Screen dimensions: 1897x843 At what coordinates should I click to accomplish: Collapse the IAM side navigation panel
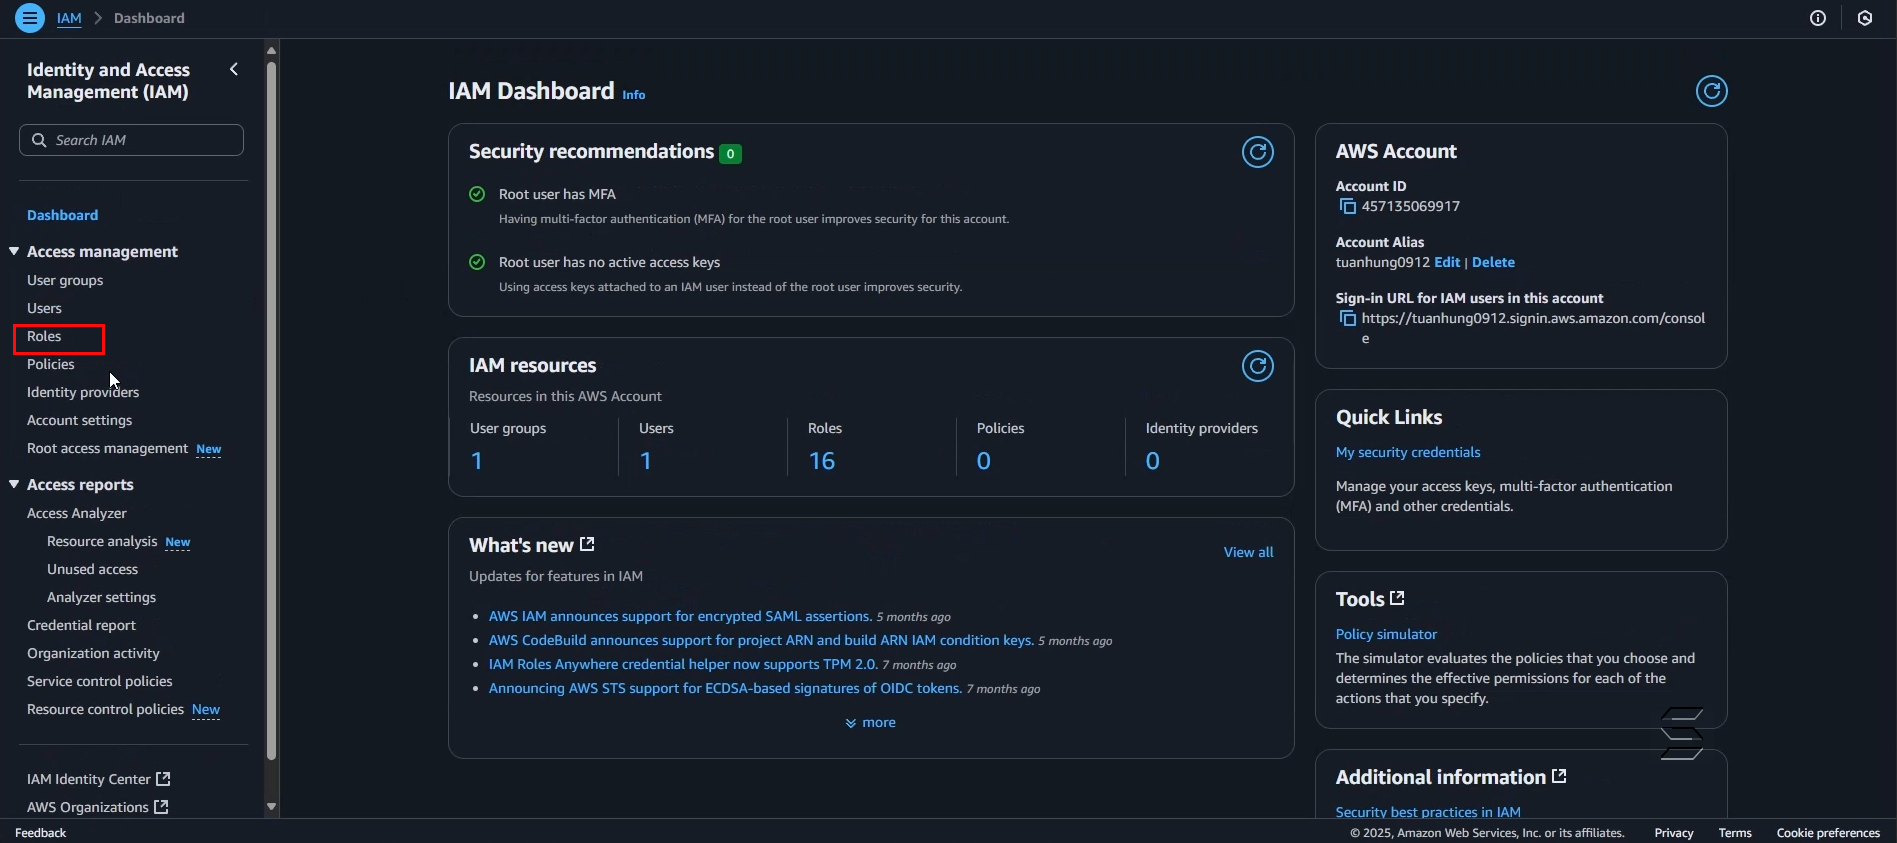click(x=234, y=69)
